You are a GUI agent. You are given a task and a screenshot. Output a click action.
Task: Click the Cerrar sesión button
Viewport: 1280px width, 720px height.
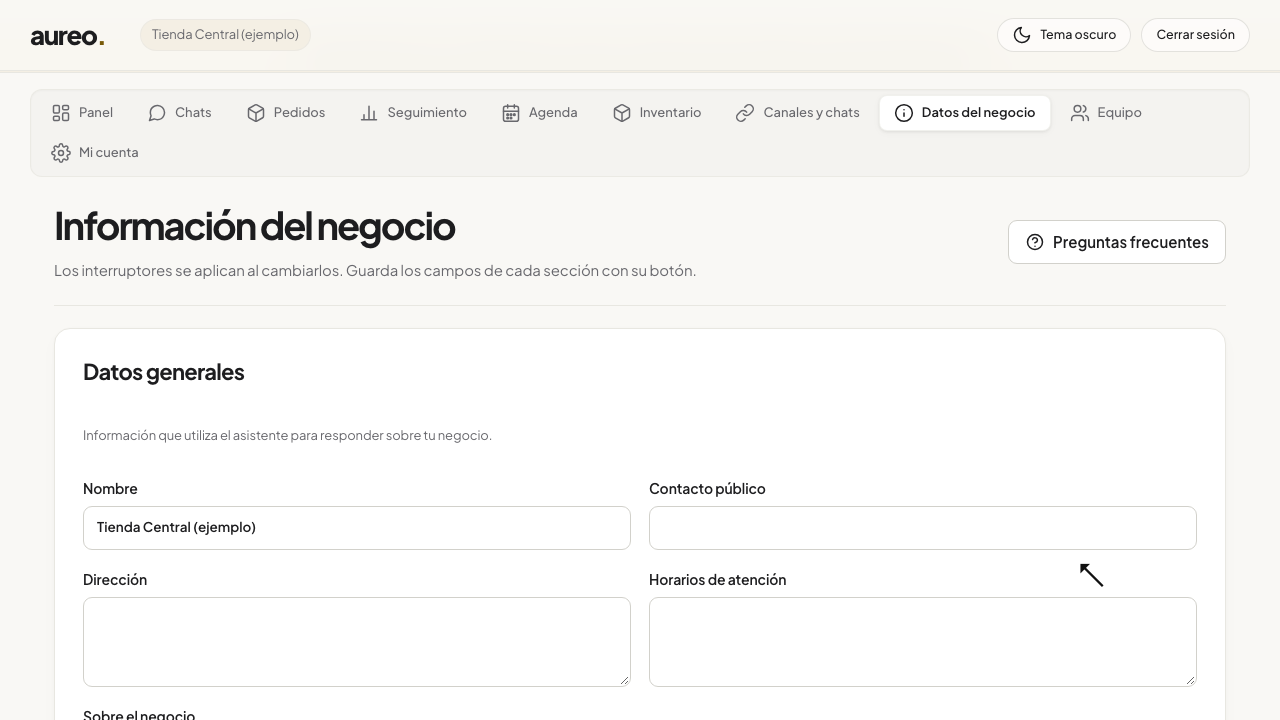[x=1195, y=35]
